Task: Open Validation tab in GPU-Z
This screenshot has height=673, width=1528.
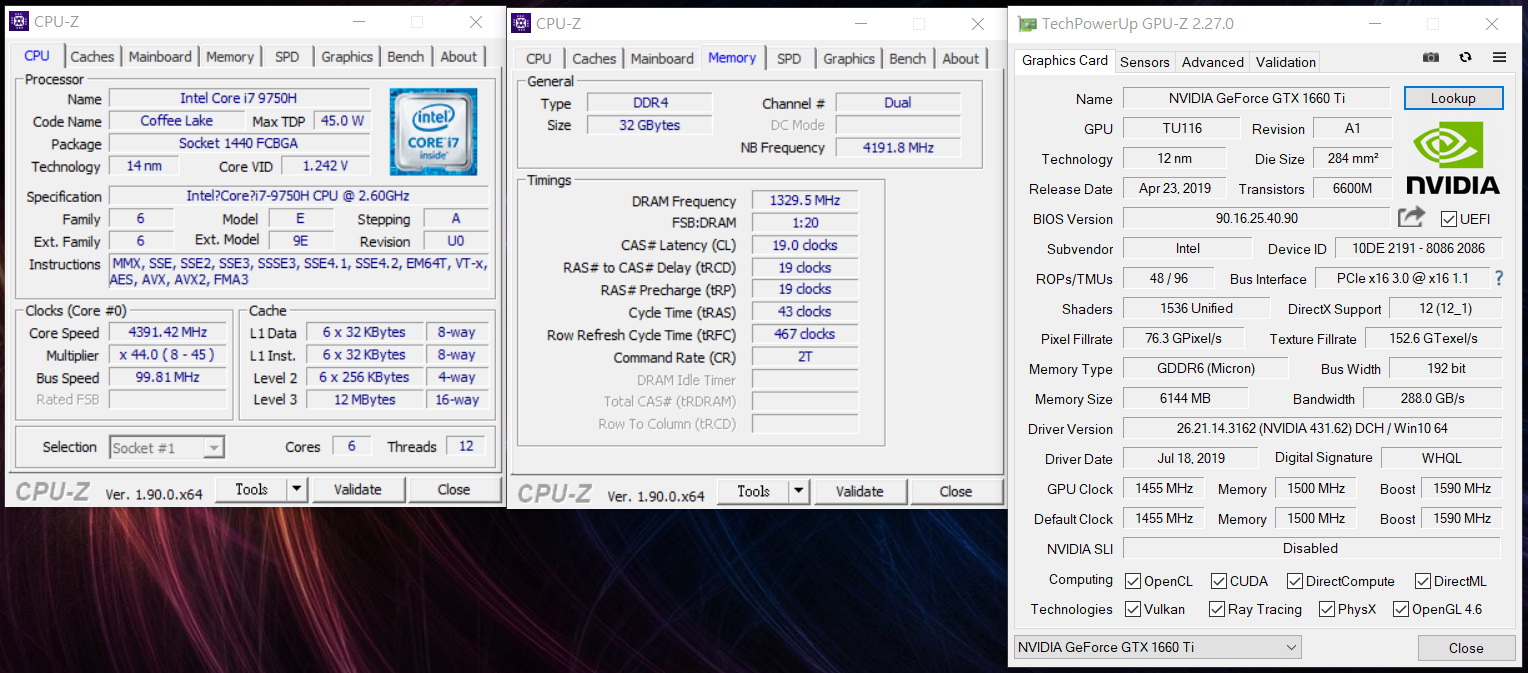Action: tap(1285, 62)
